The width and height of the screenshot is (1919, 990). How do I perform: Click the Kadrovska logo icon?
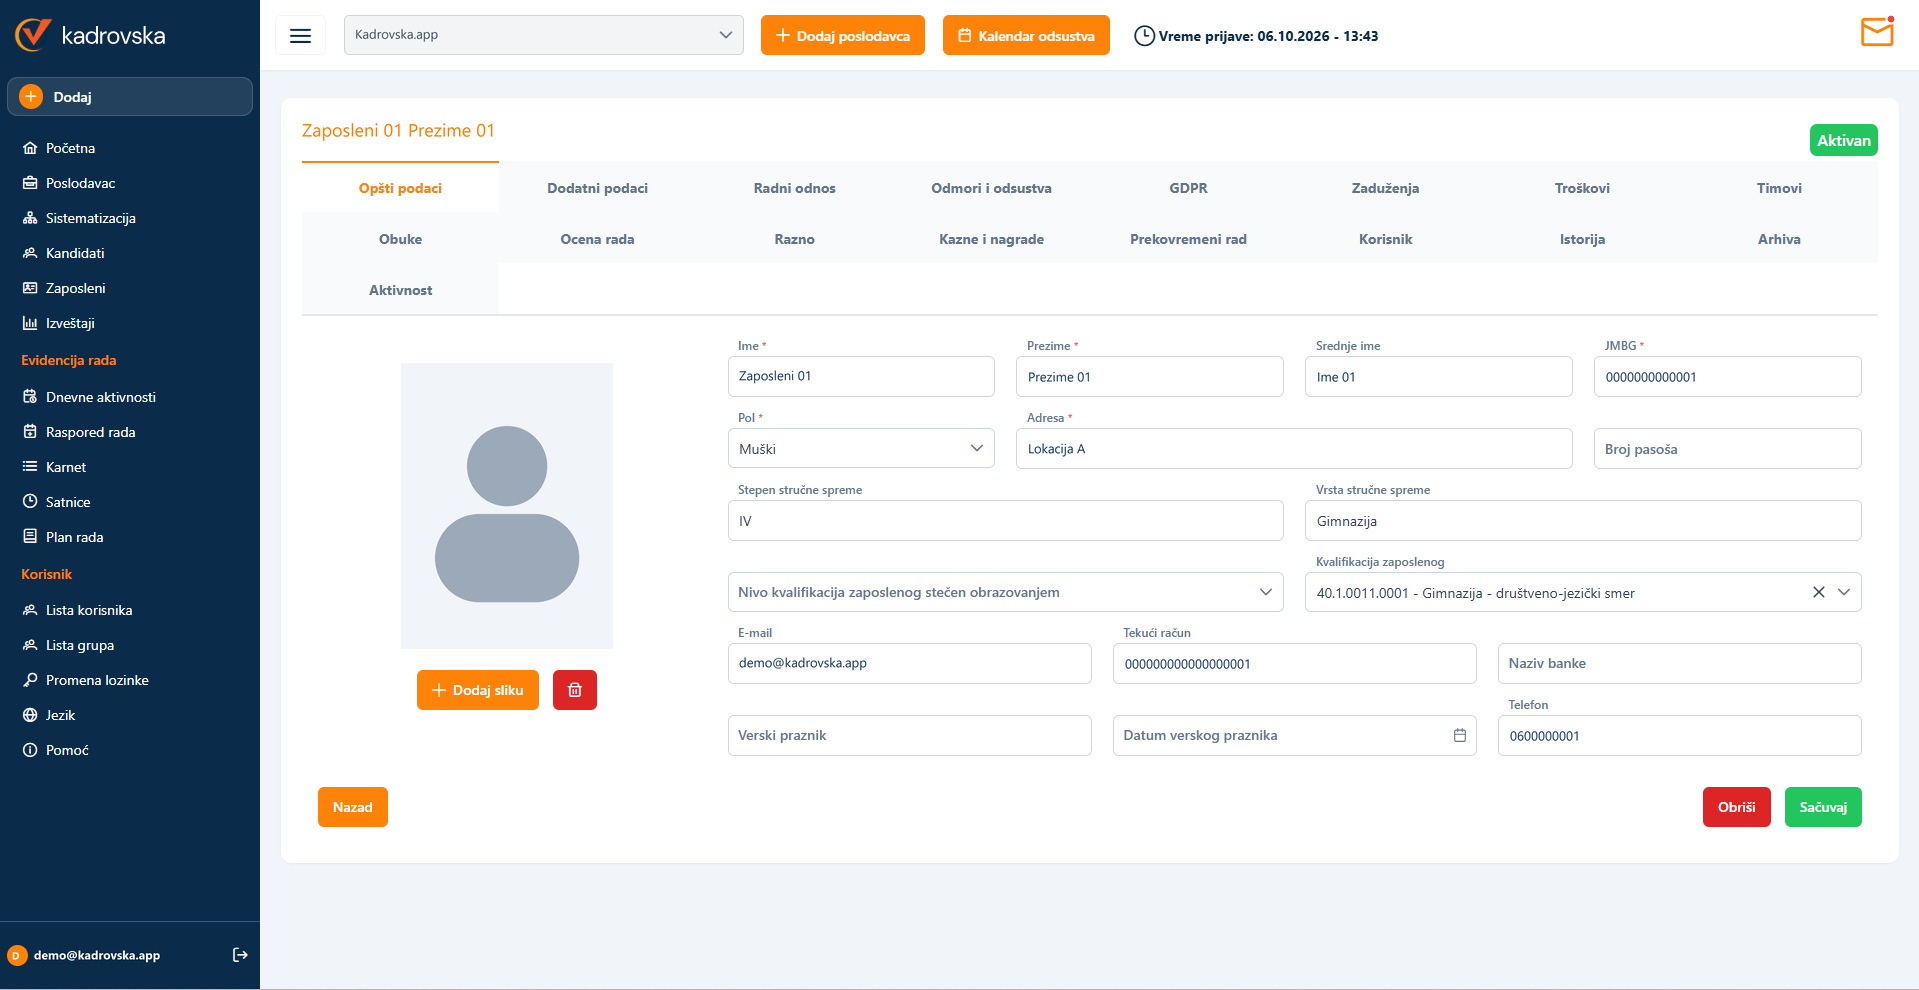point(33,35)
